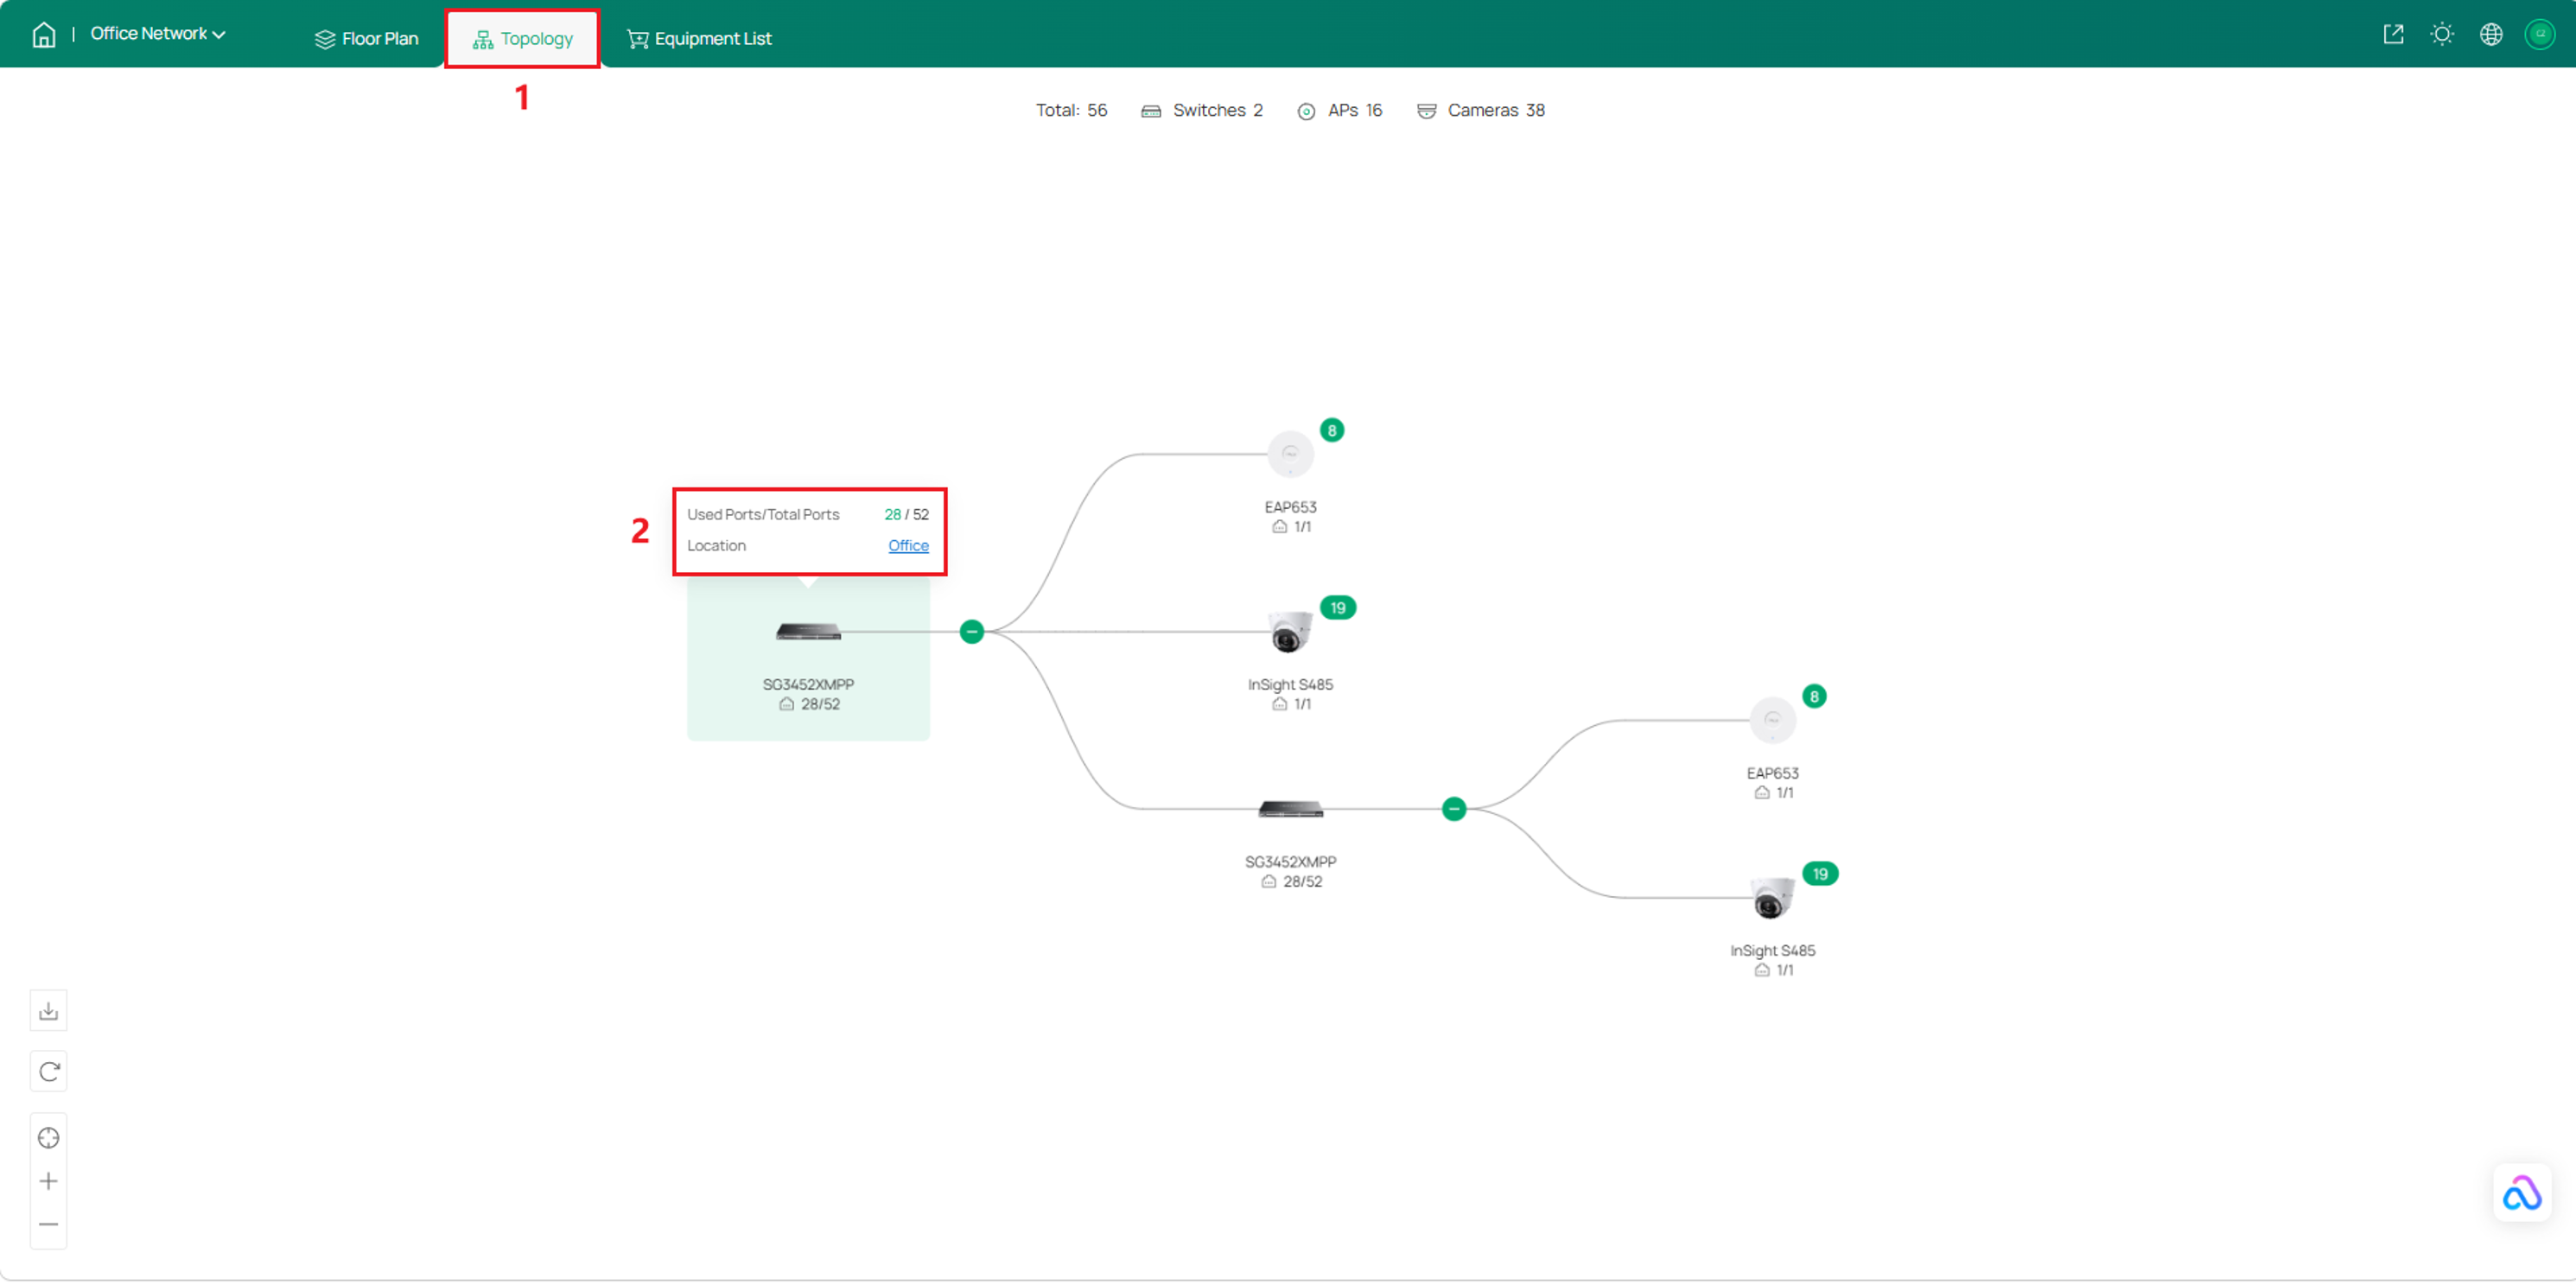Click the root SG3452XMPP label text
Viewport: 2576px width, 1285px height.
click(x=808, y=685)
